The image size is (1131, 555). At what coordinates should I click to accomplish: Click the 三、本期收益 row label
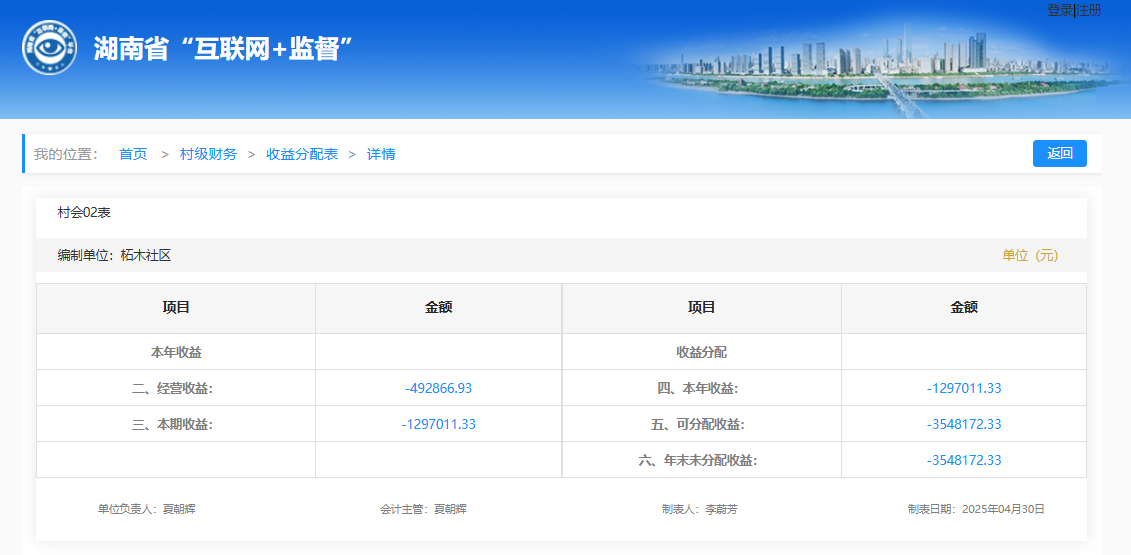173,424
